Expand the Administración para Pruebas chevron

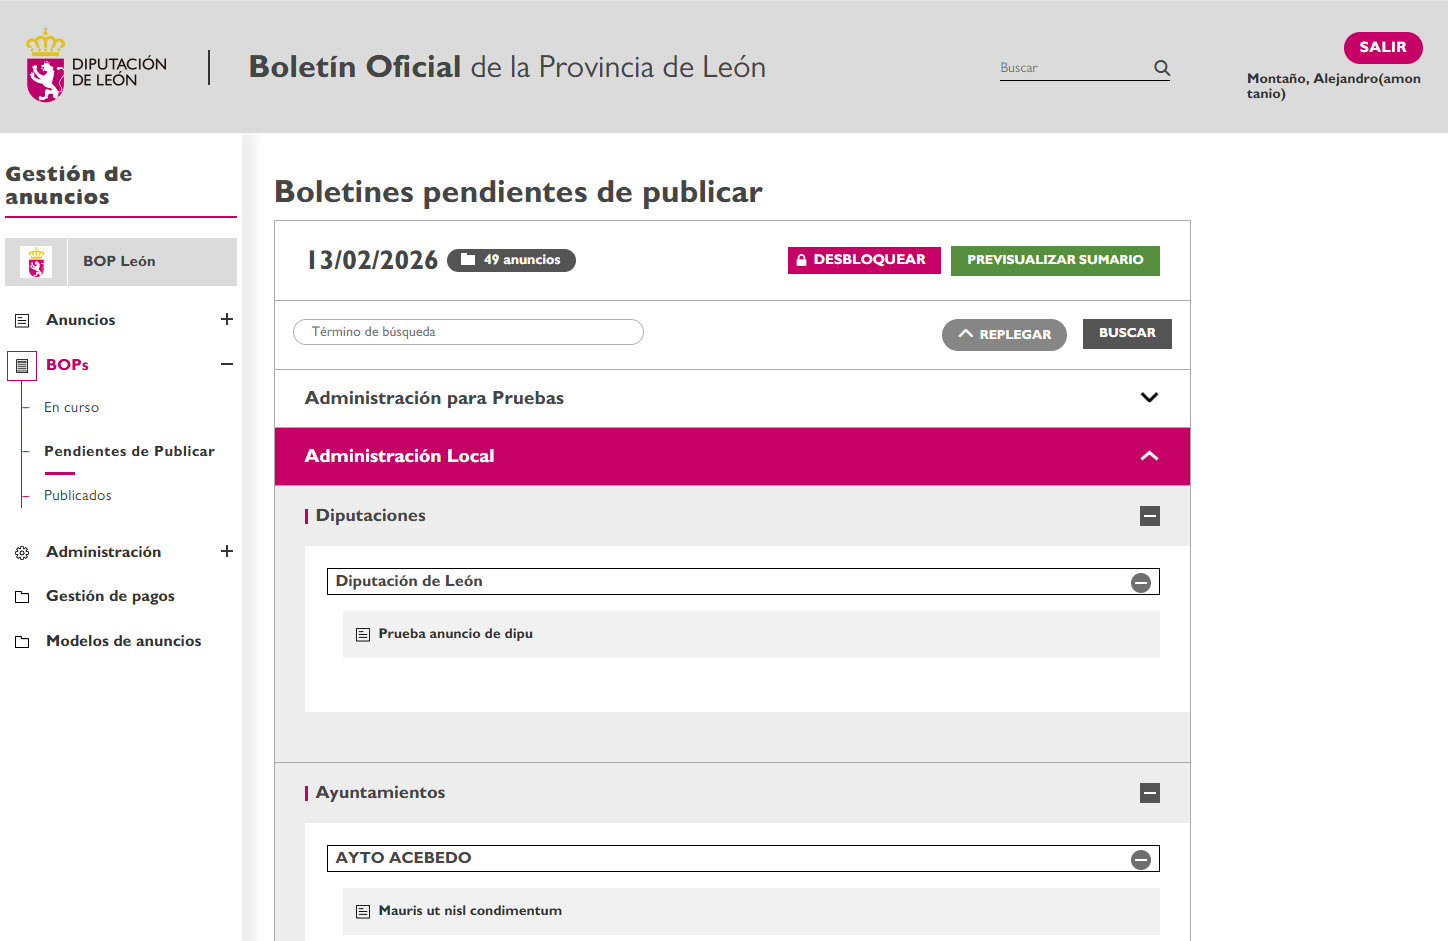[x=1149, y=398]
